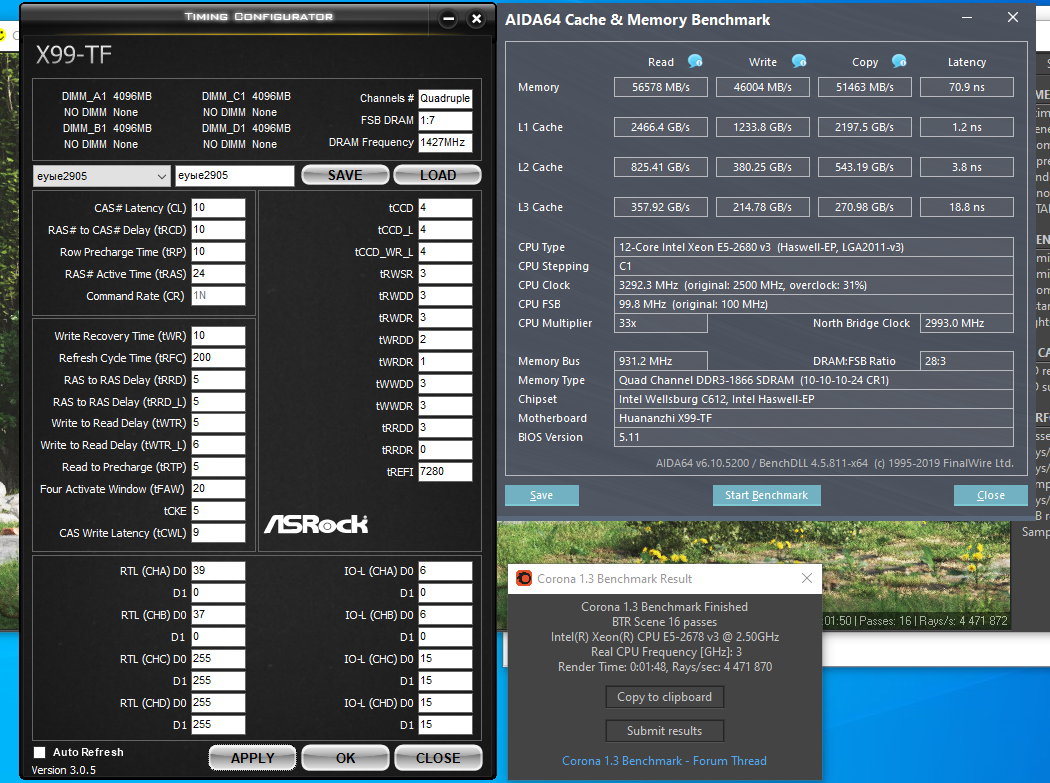Click the Memory Latency 70.9 ns value

coord(967,87)
